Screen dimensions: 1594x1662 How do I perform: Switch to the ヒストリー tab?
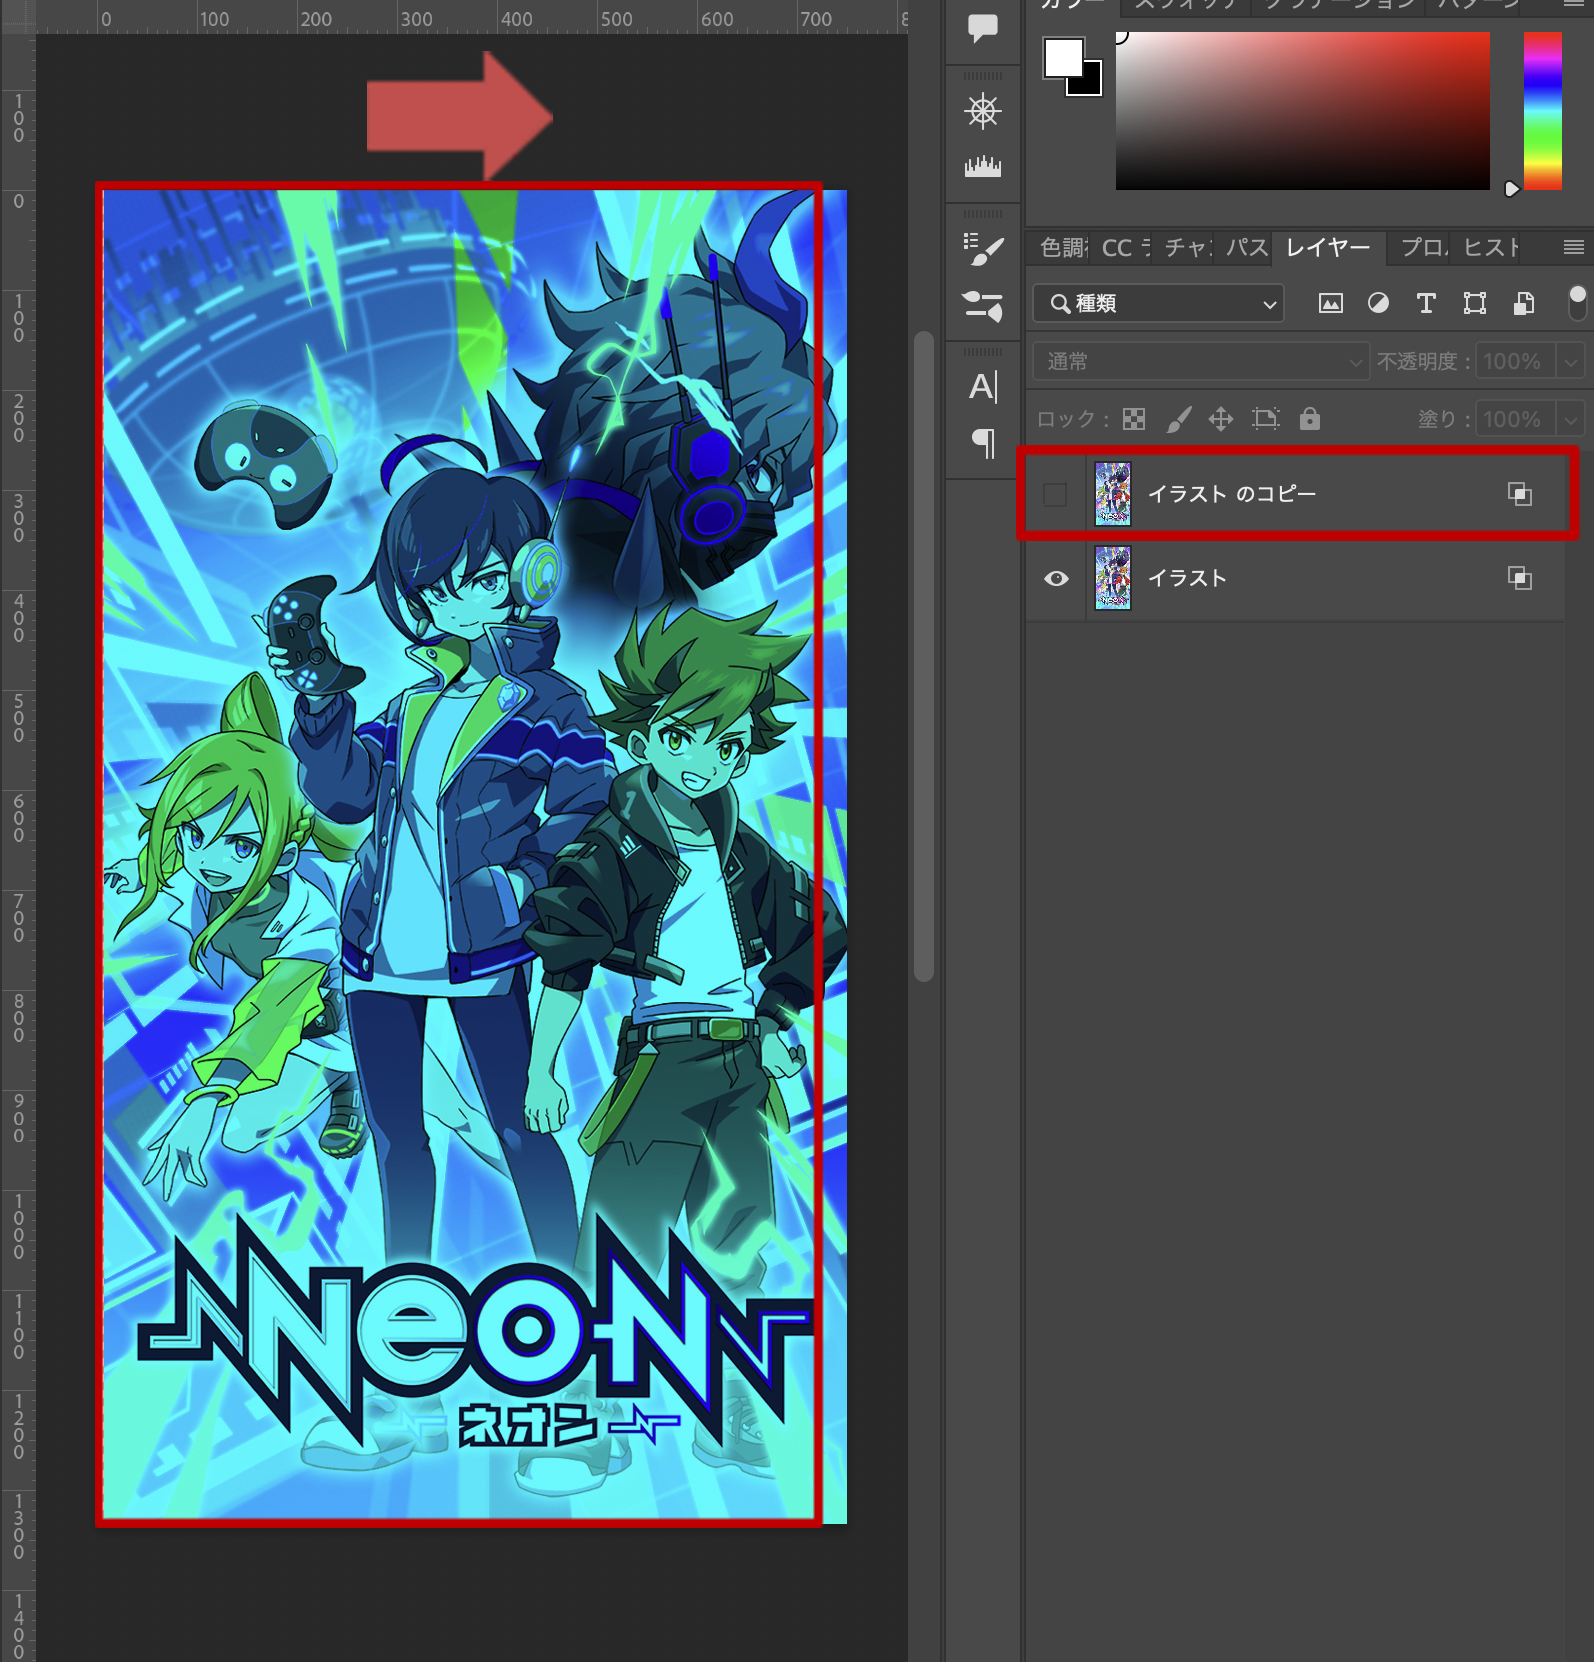[1490, 247]
